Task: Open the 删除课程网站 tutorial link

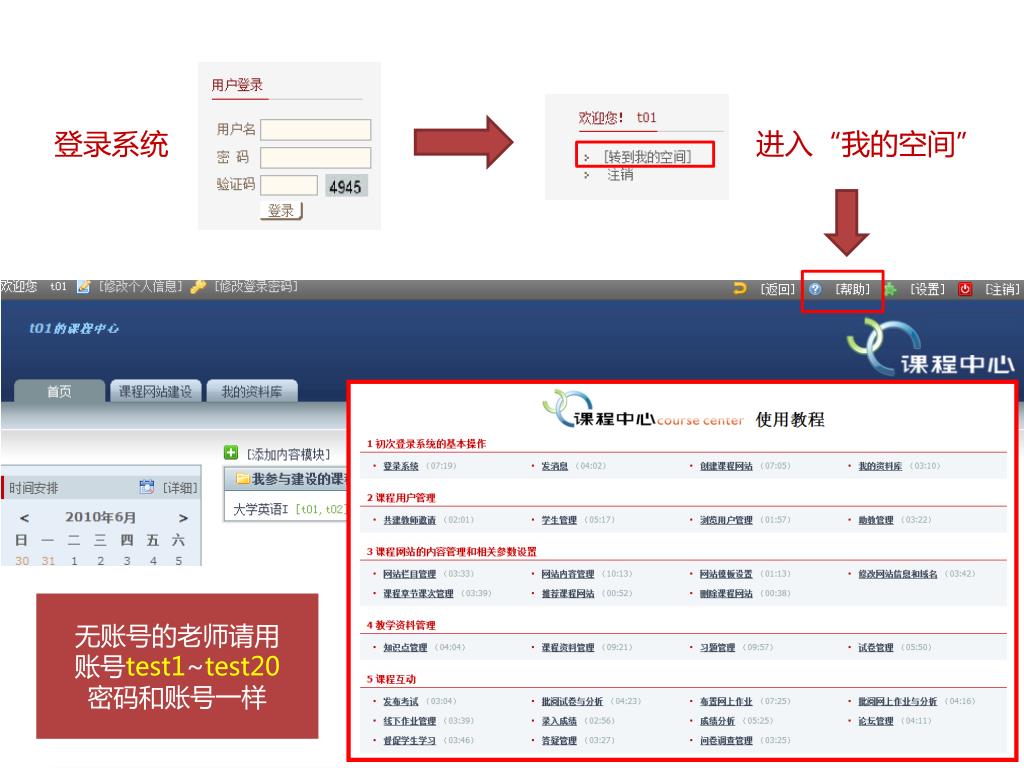Action: [x=726, y=594]
